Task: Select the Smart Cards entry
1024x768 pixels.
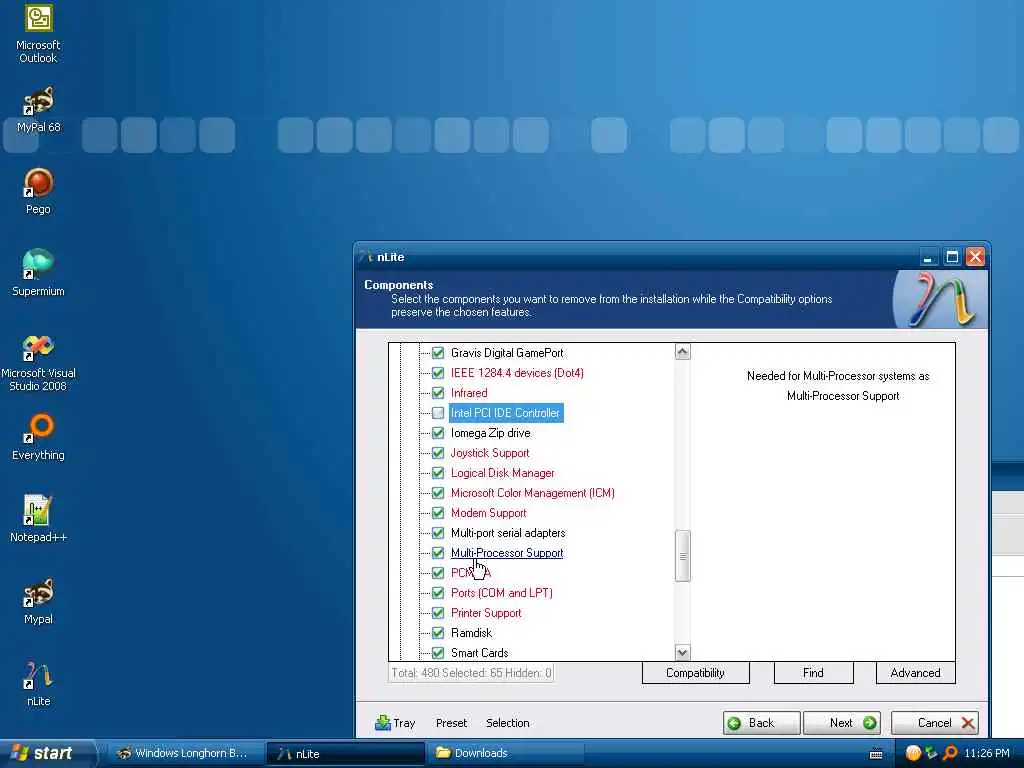Action: point(479,653)
